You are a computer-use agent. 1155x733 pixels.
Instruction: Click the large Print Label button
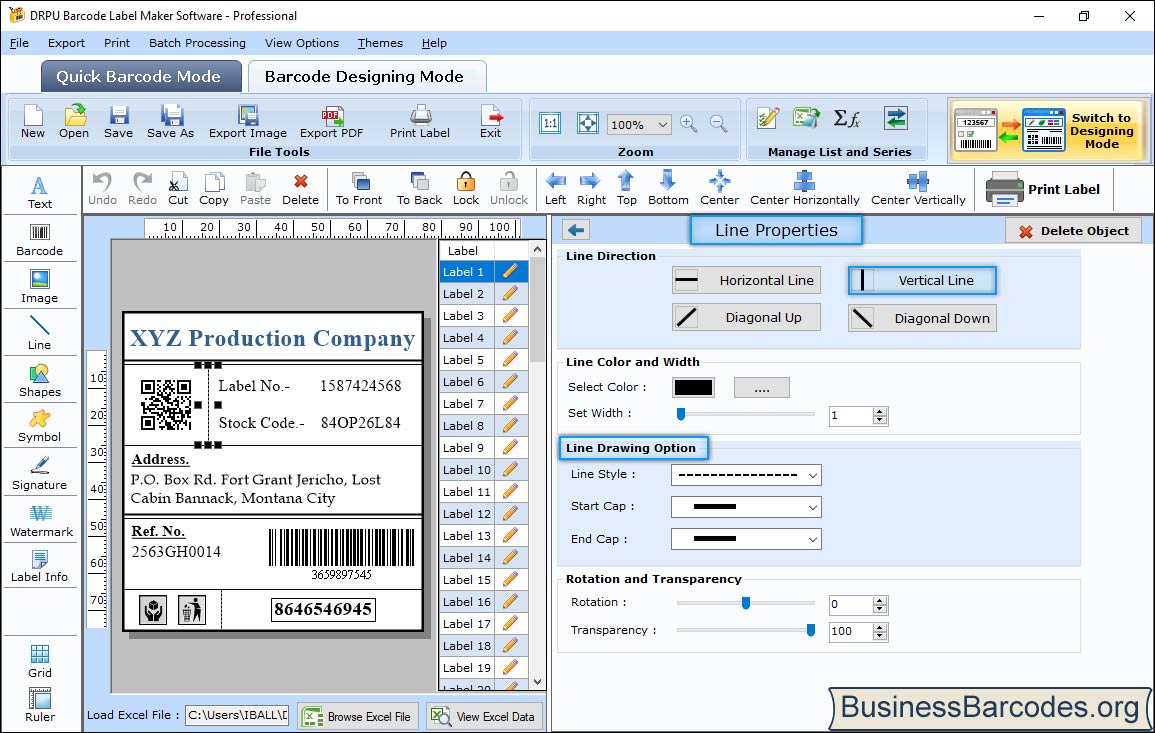coord(1043,189)
